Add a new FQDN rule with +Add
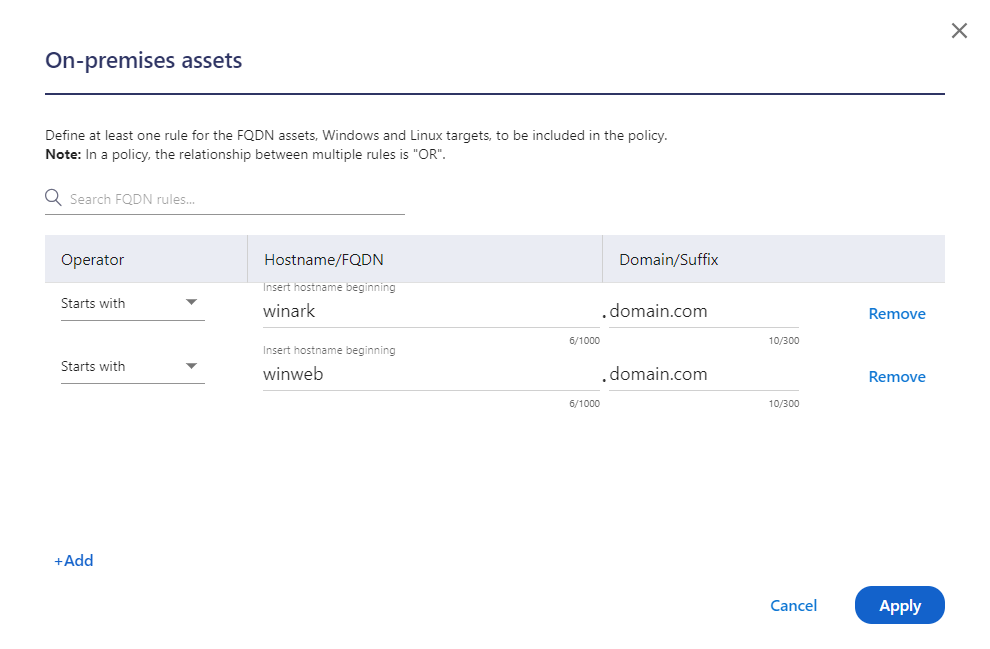The height and width of the screenshot is (649, 990). point(73,560)
